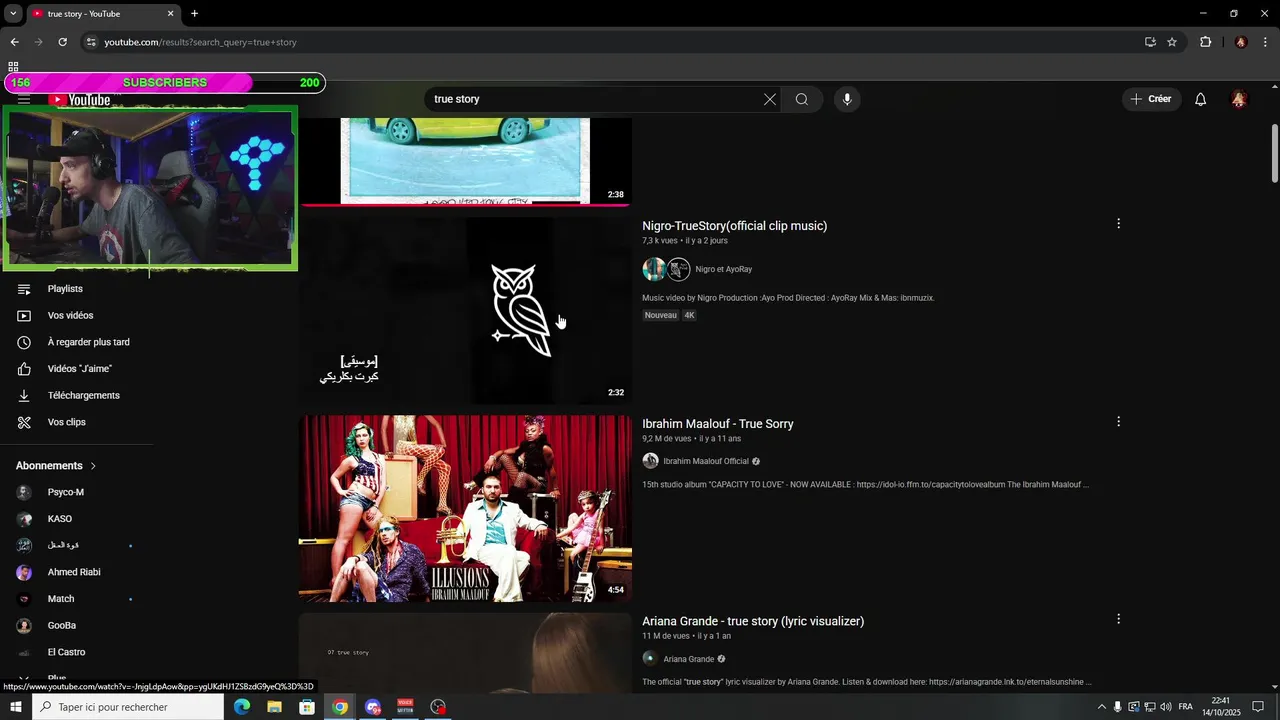1280x720 pixels.
Task: Open the notifications bell
Action: pos(1201,99)
